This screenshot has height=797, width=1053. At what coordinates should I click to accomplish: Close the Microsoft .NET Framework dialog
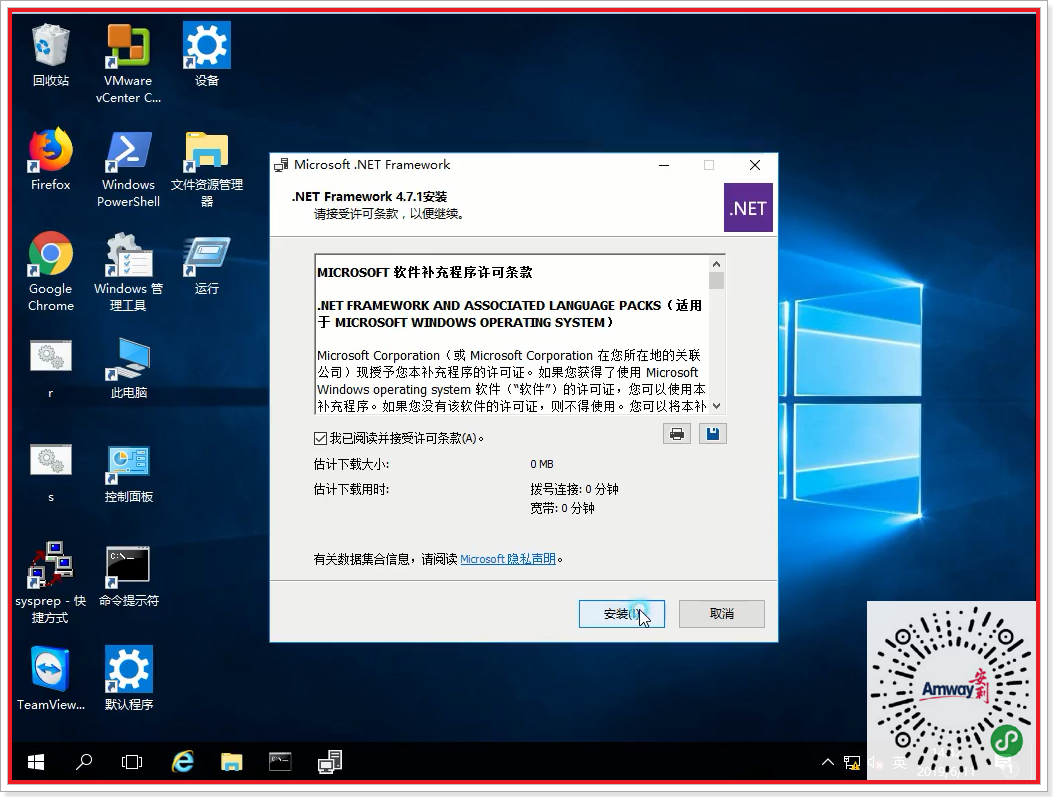[755, 165]
